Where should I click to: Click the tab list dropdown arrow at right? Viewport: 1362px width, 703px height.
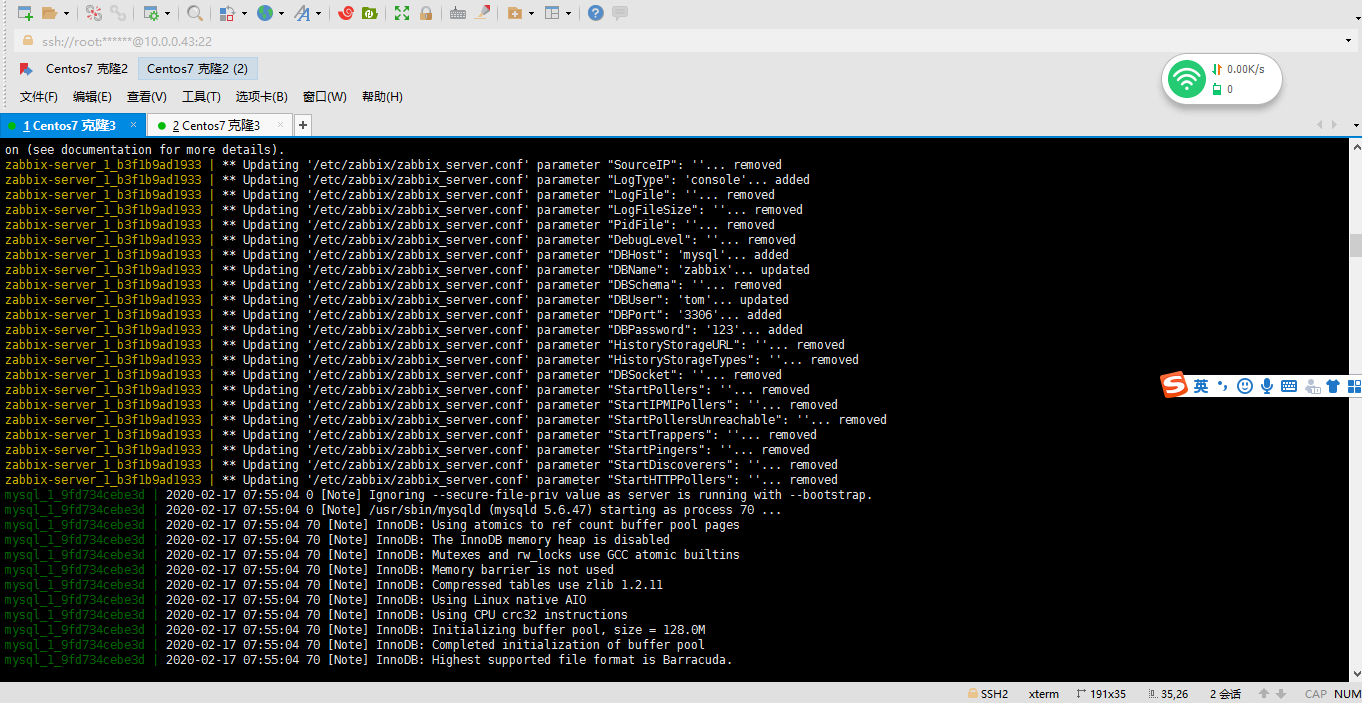[x=1356, y=125]
